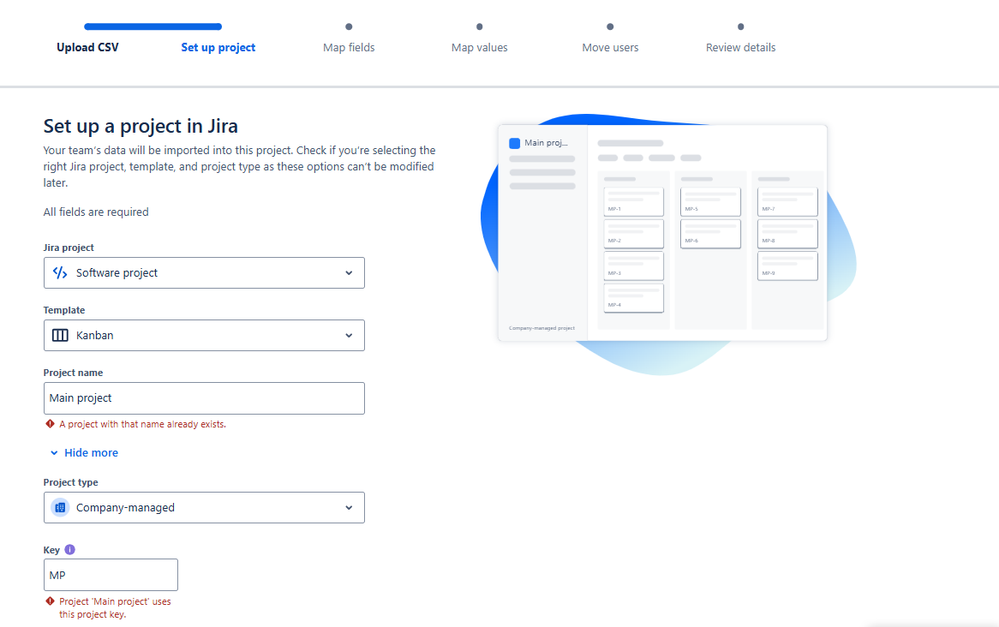The image size is (999, 627).
Task: Go to the Map values step
Action: point(479,47)
